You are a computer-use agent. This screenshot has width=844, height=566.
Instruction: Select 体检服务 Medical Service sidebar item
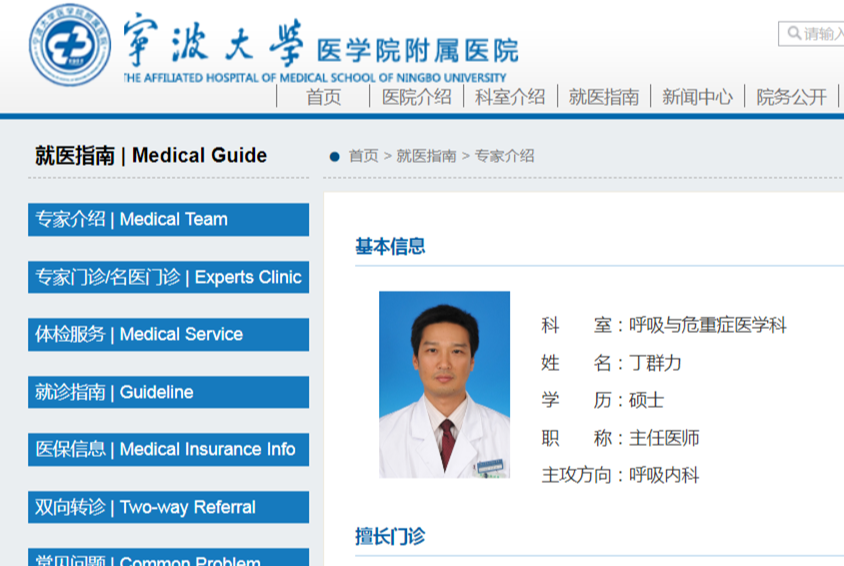click(x=168, y=335)
